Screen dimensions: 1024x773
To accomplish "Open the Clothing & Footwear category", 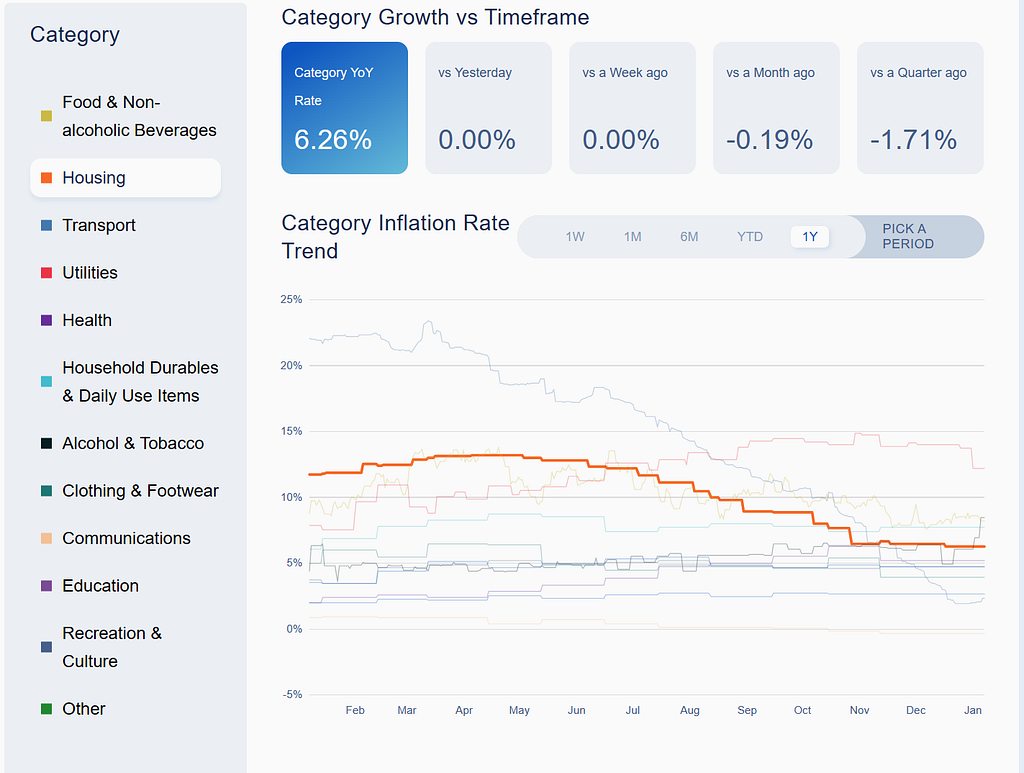I will click(125, 491).
